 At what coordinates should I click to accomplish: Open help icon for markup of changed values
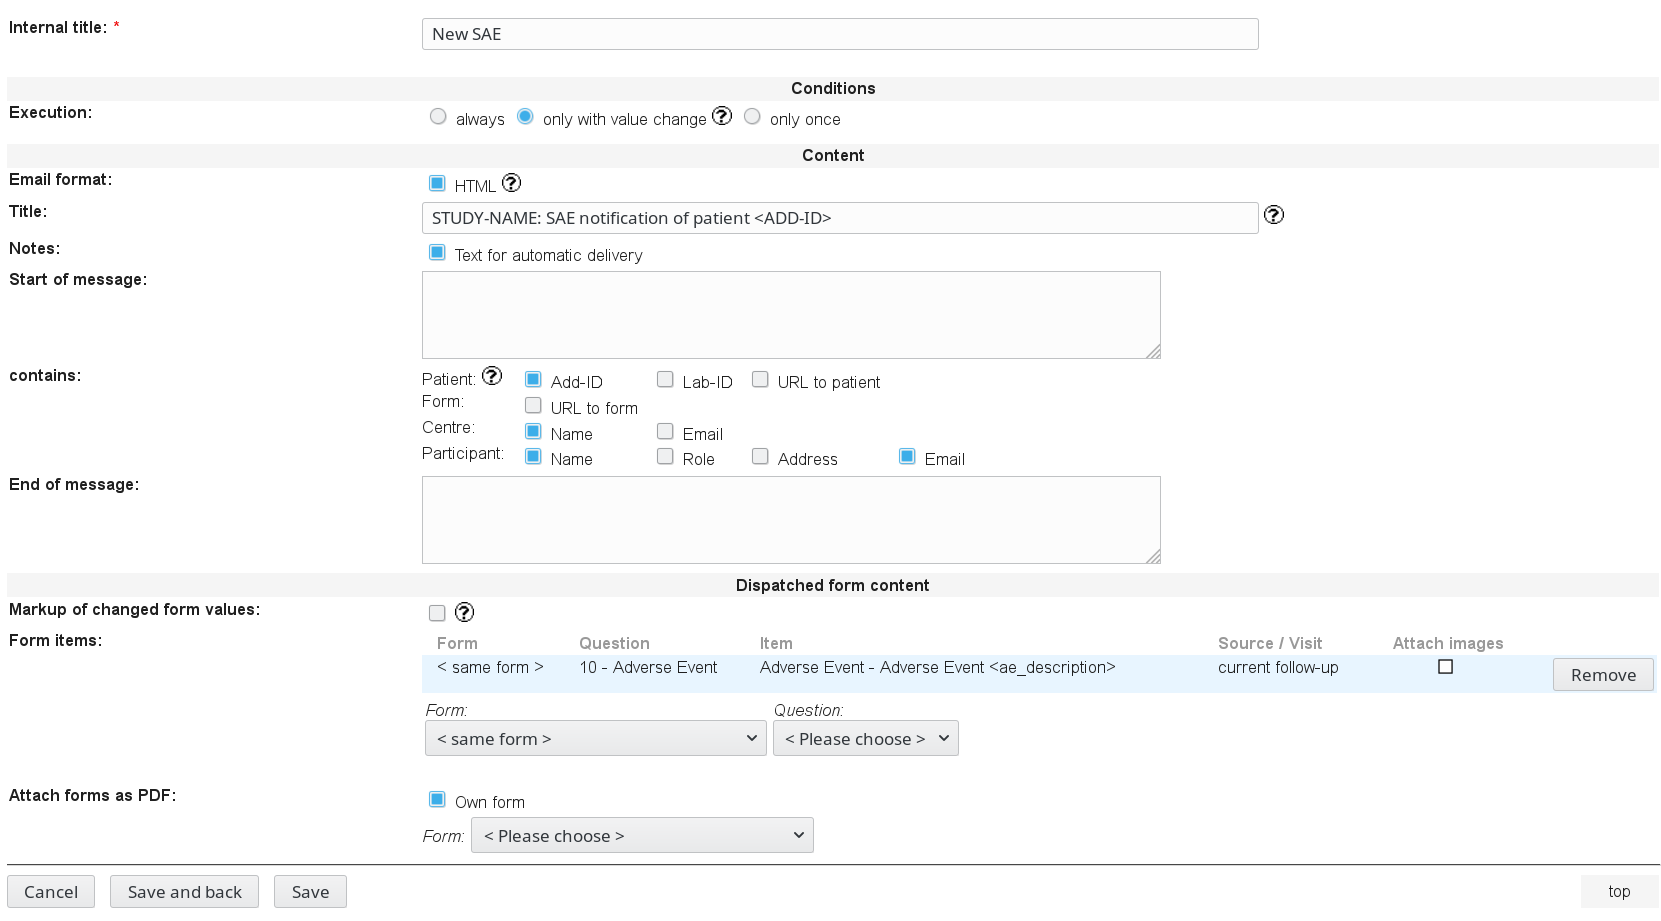tap(464, 613)
